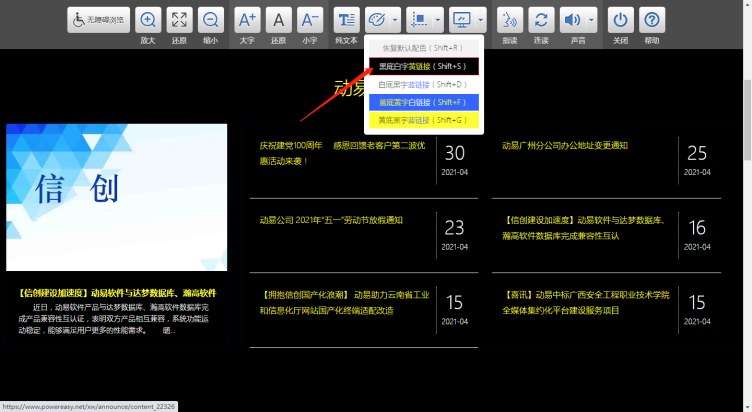Open the 动易公司2021年五一劳动节放假通知 link

pyautogui.click(x=331, y=220)
